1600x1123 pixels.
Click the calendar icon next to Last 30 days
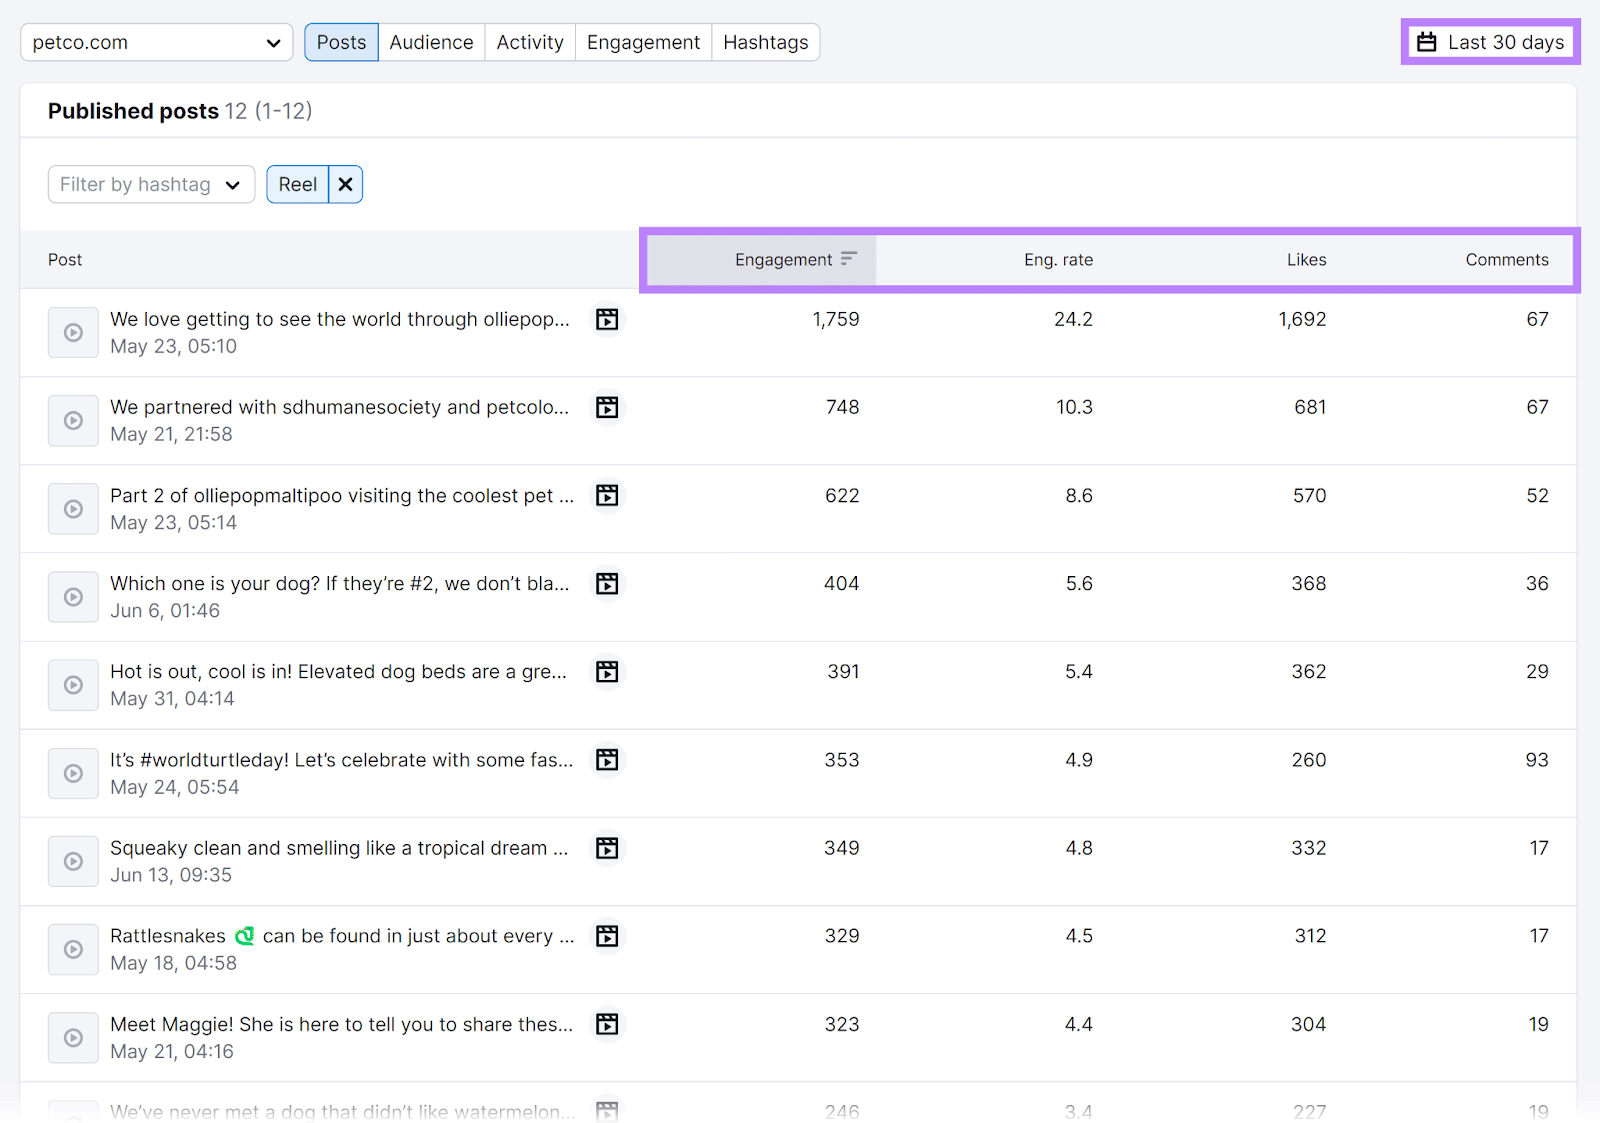(1426, 42)
